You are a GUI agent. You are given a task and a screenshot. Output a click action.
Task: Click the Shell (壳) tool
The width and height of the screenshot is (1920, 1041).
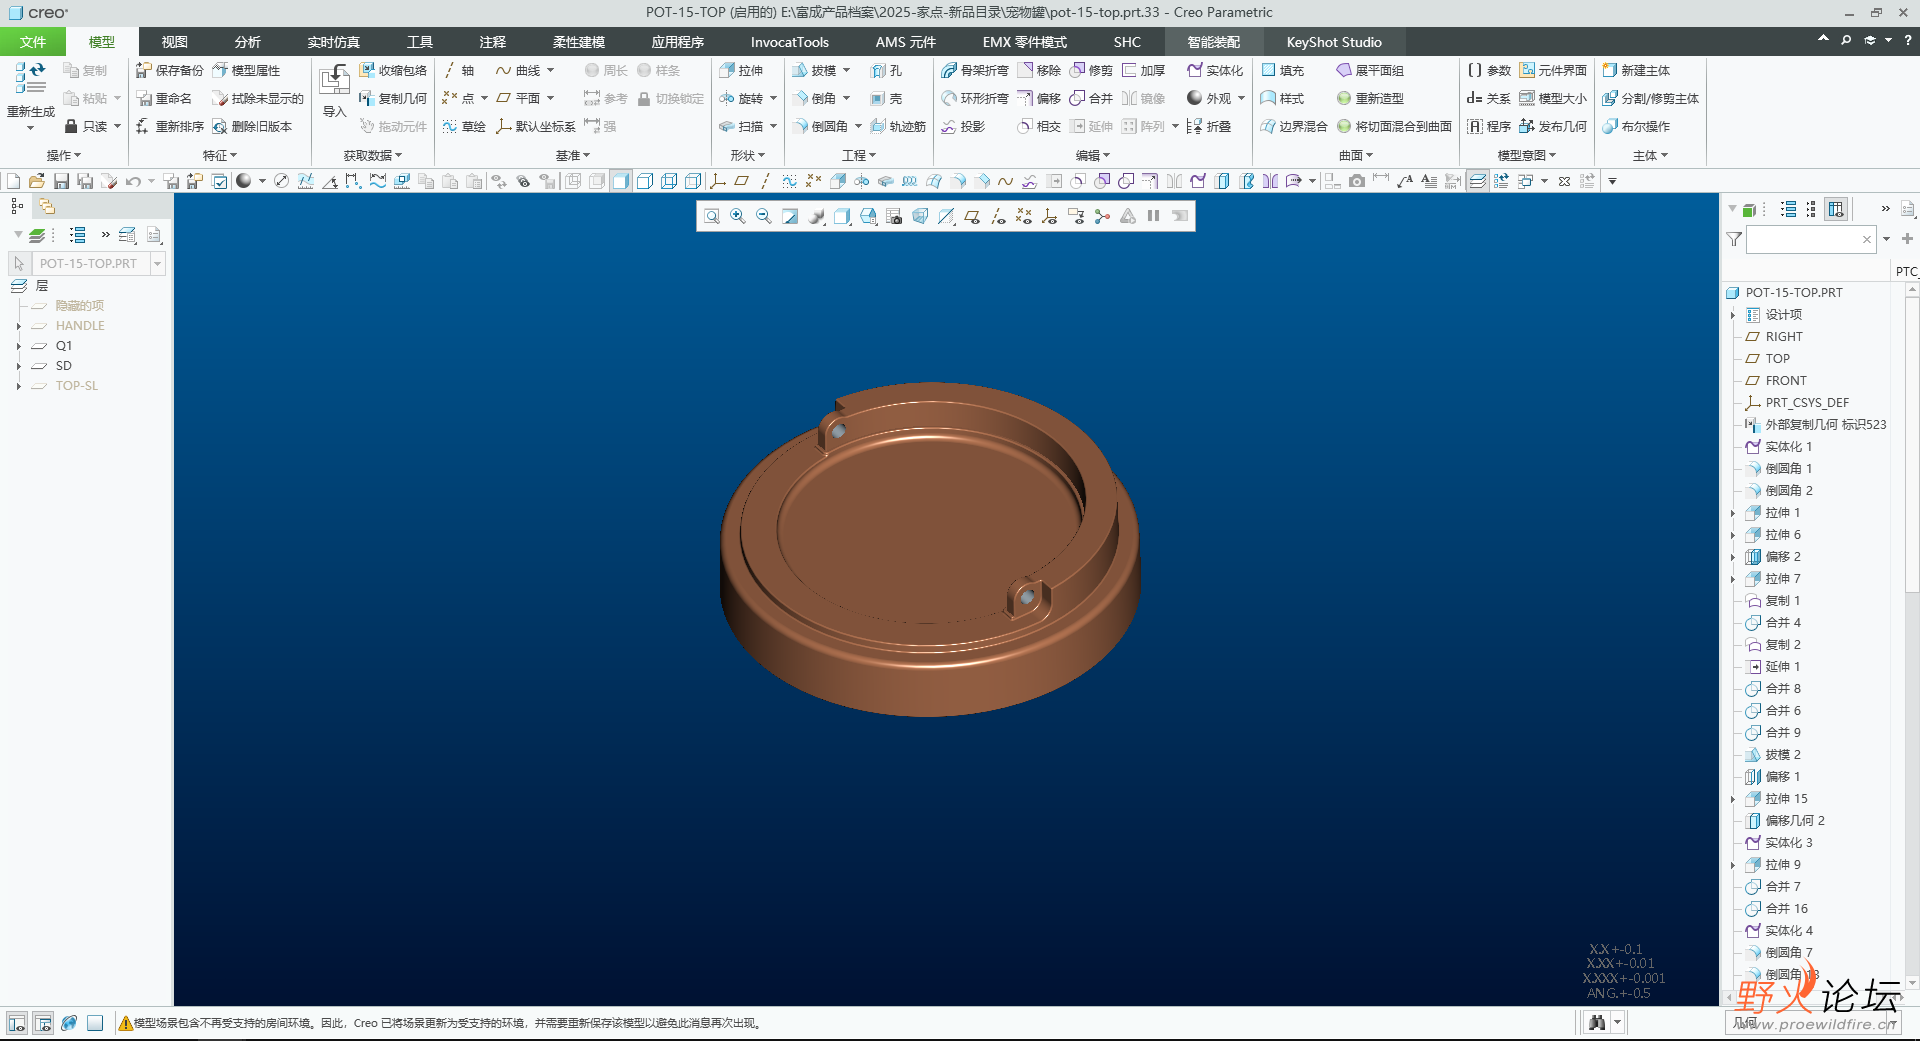(x=886, y=98)
